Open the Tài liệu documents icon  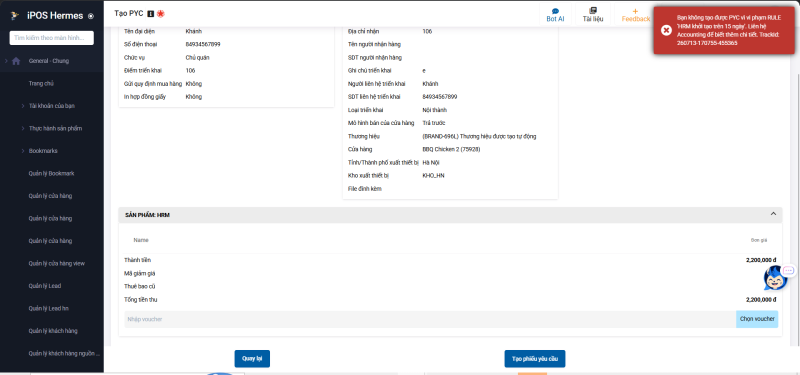pyautogui.click(x=592, y=11)
